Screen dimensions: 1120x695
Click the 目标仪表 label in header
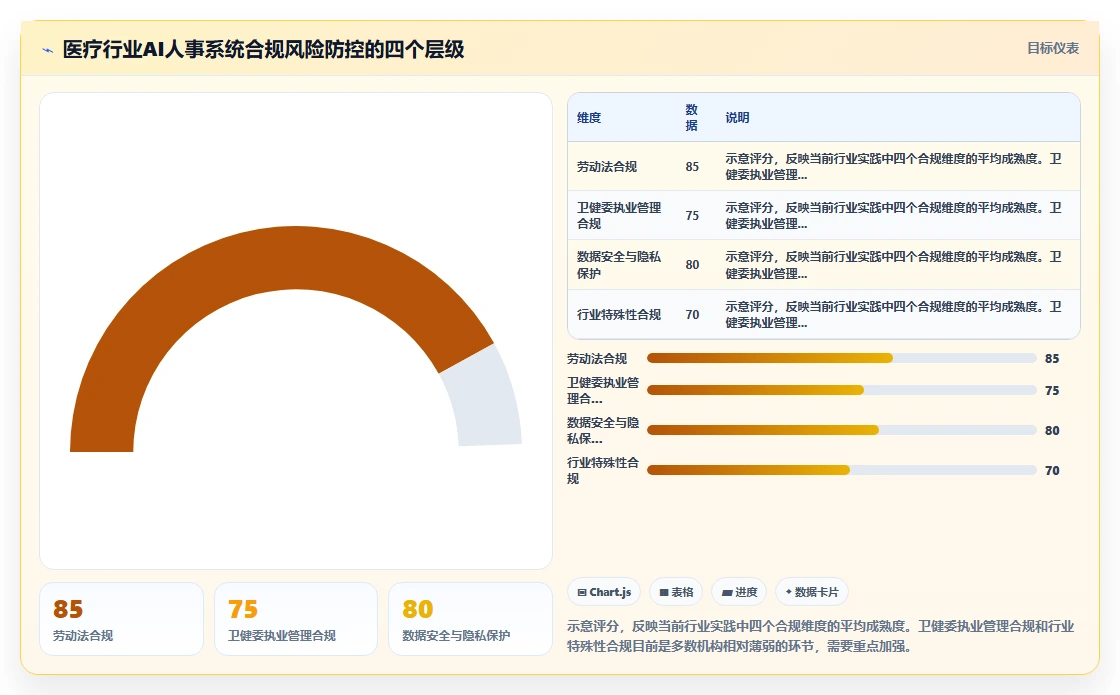point(1053,49)
